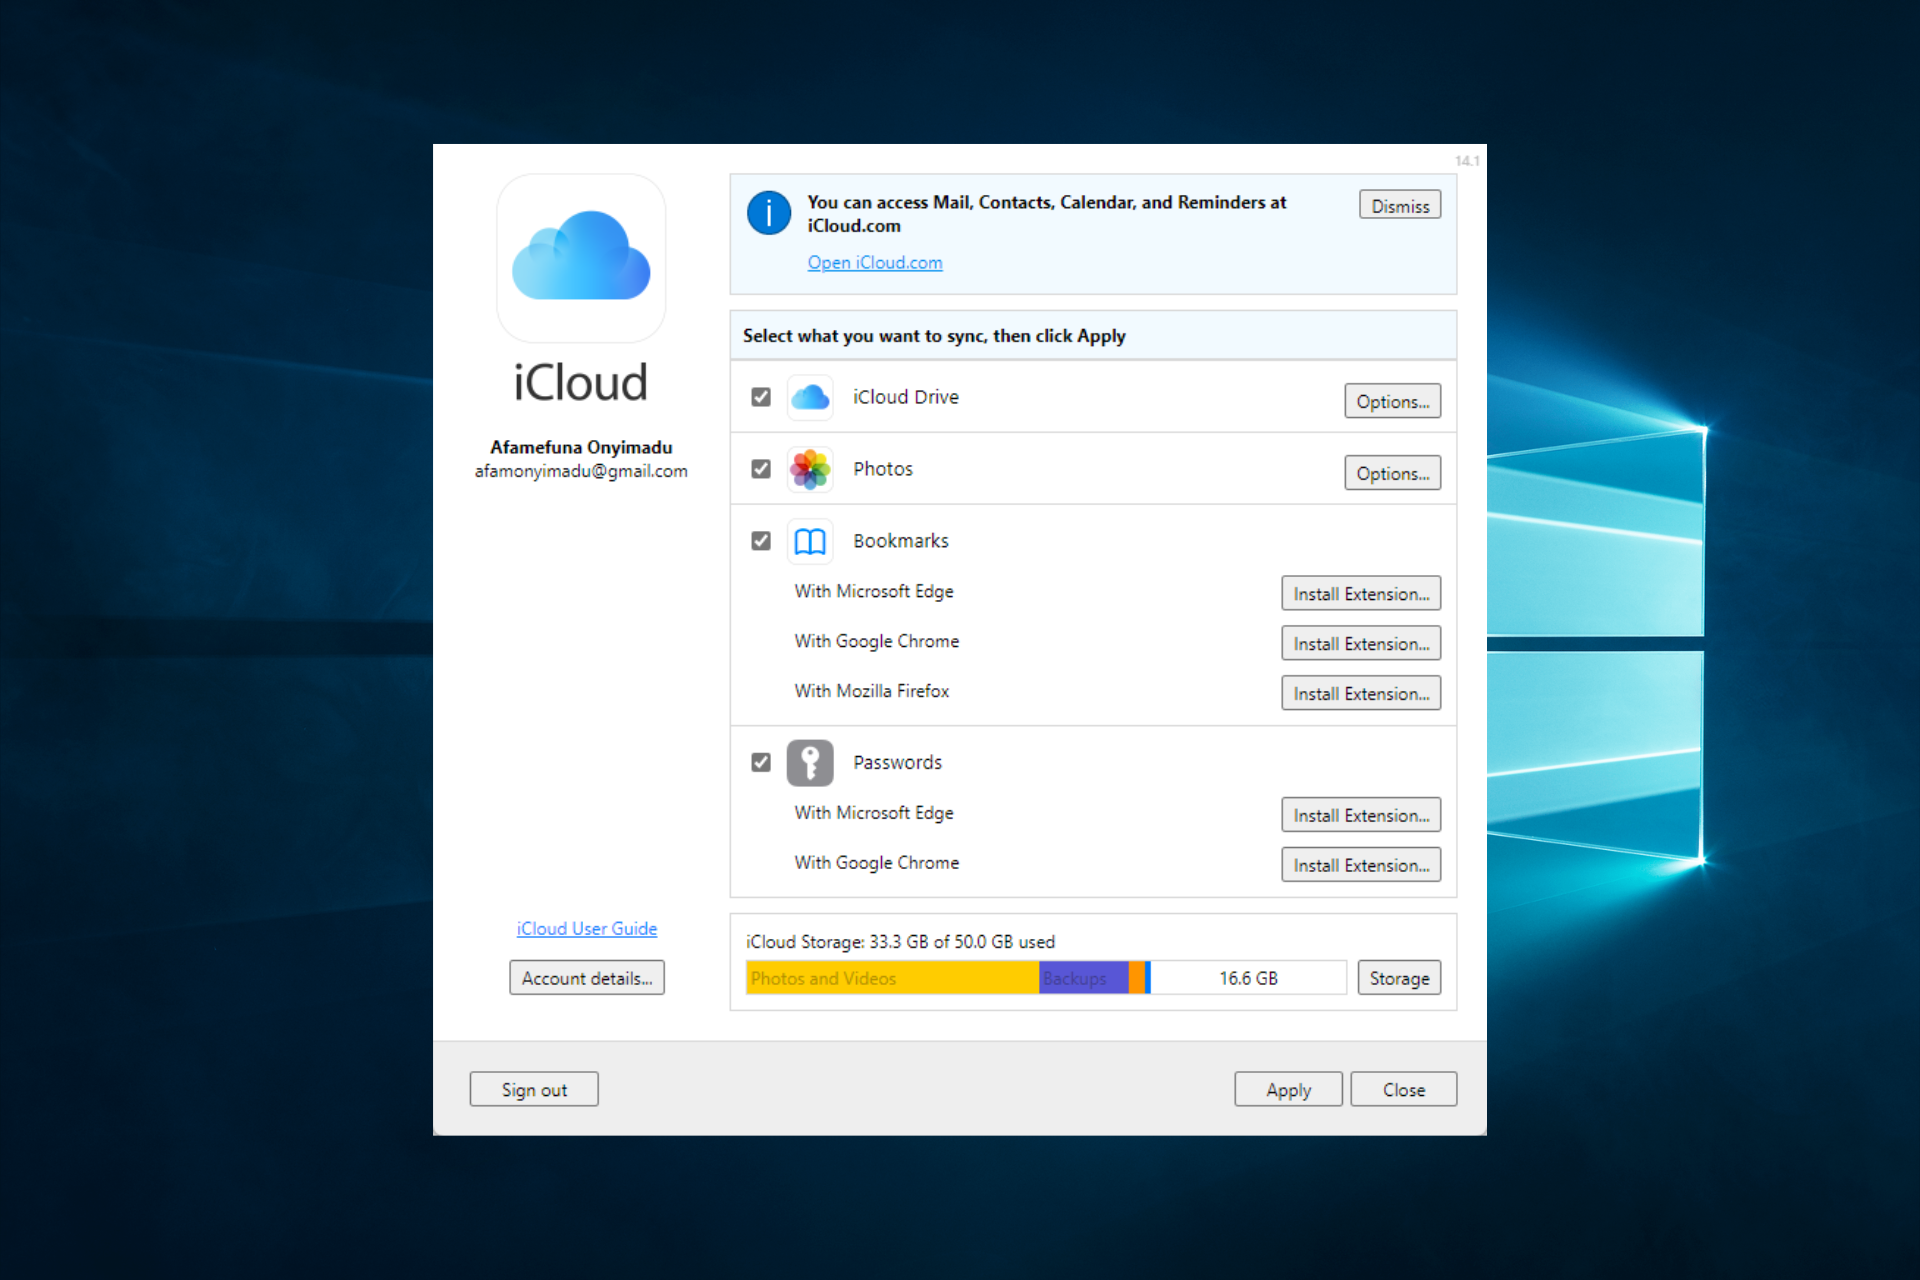Click Apply to save sync settings
The image size is (1920, 1280).
[x=1288, y=1089]
